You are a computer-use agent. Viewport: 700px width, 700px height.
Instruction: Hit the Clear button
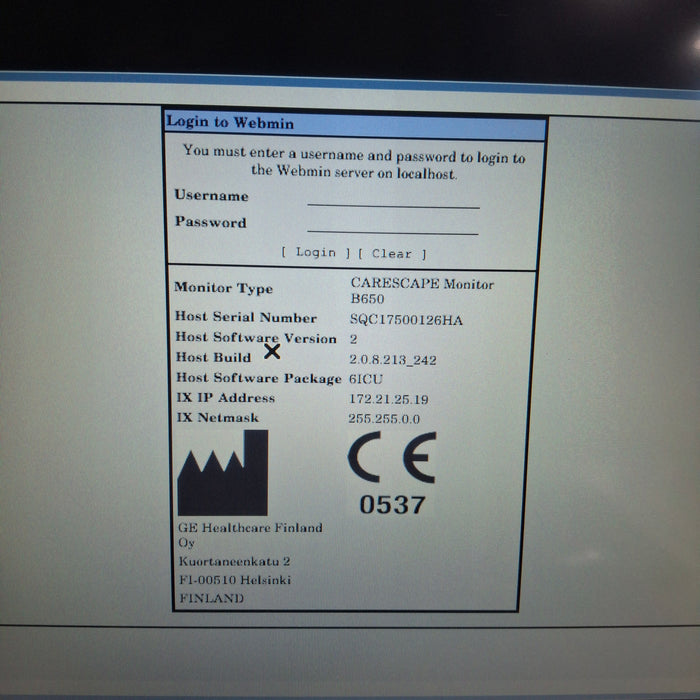click(x=392, y=254)
